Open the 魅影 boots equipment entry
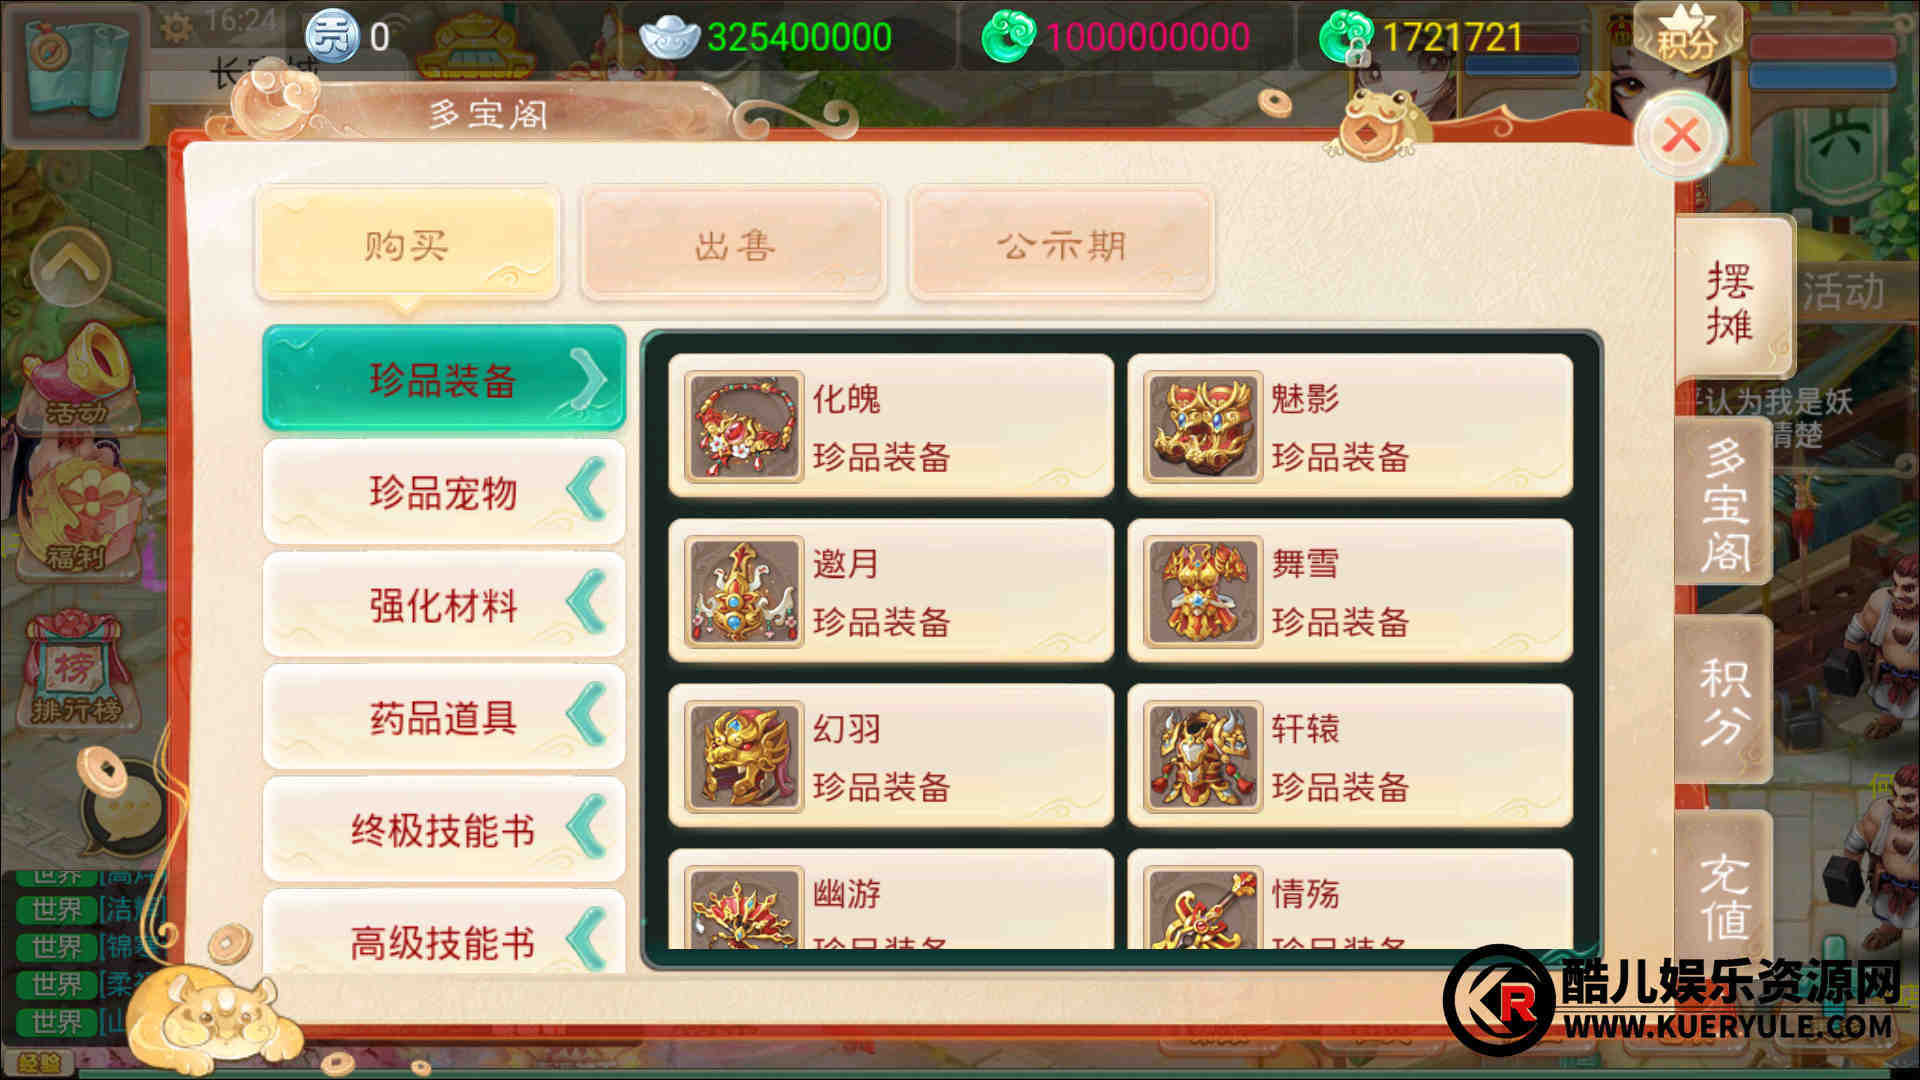1920x1080 pixels. 1350,426
